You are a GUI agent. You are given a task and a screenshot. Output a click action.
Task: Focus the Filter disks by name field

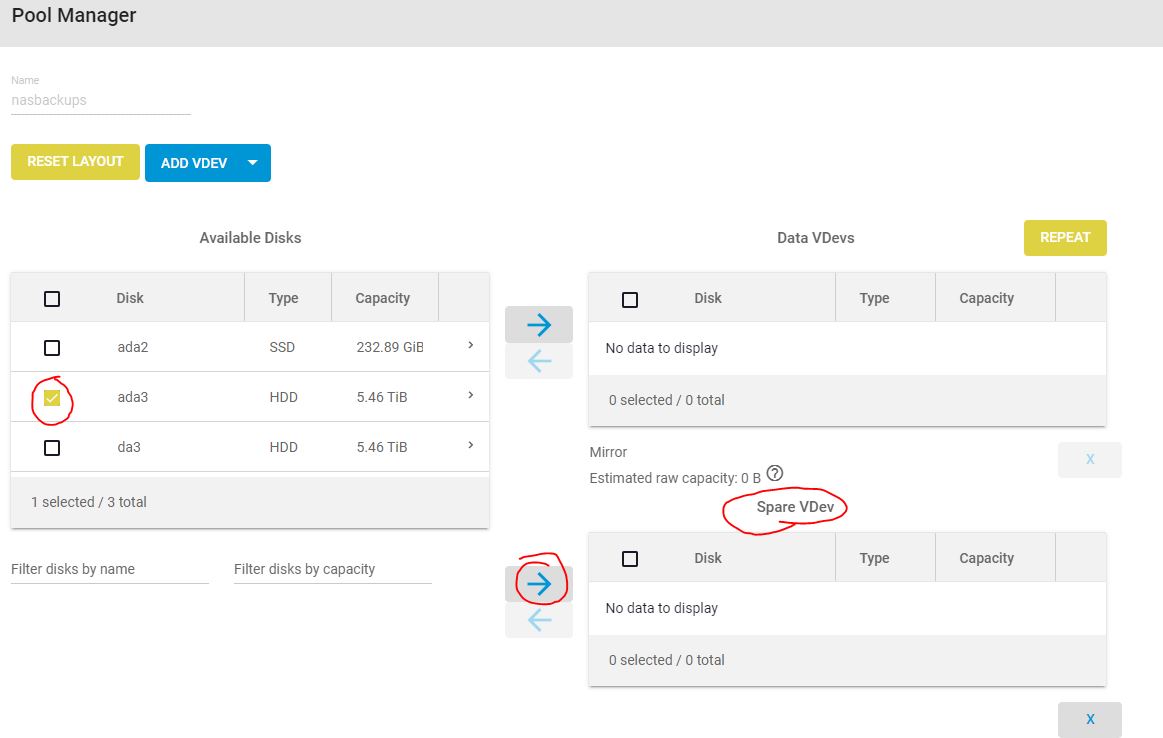point(109,569)
